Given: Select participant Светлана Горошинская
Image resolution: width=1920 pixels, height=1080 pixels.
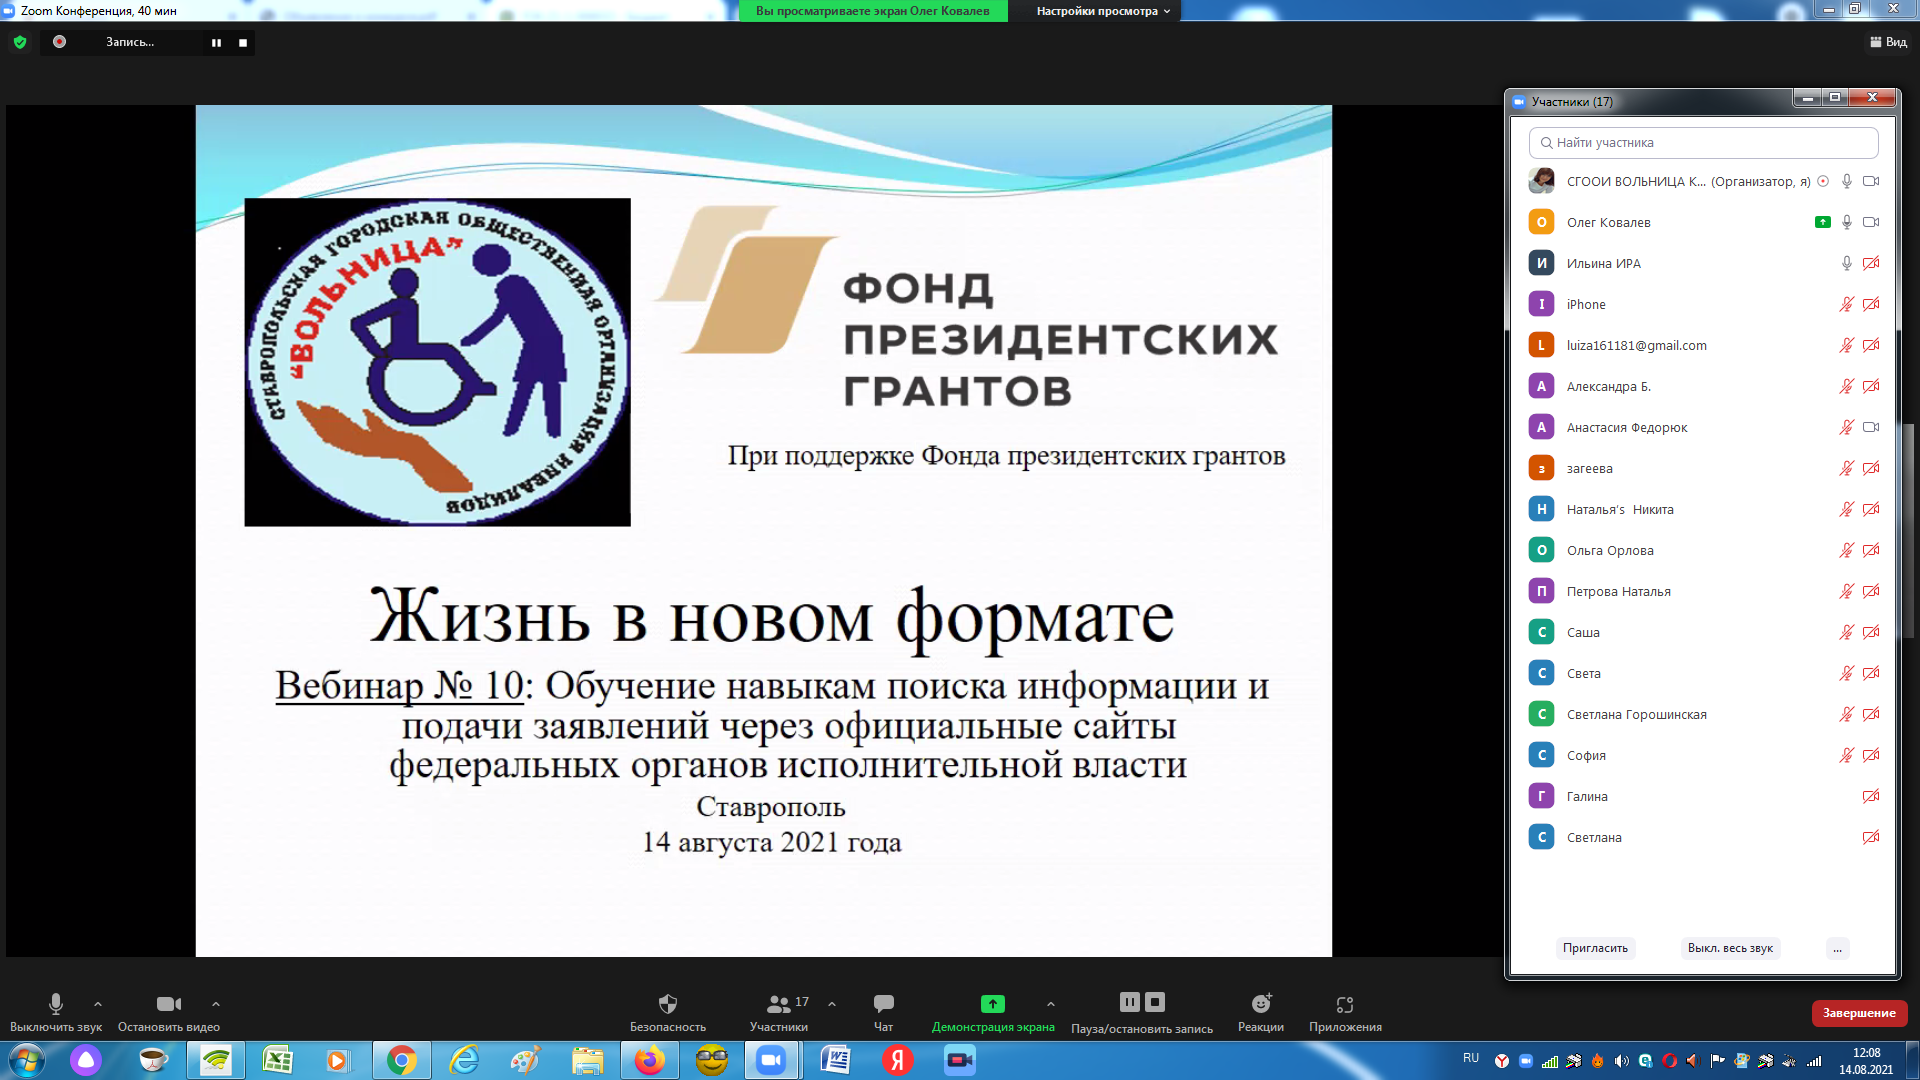Looking at the screenshot, I should pos(1703,714).
